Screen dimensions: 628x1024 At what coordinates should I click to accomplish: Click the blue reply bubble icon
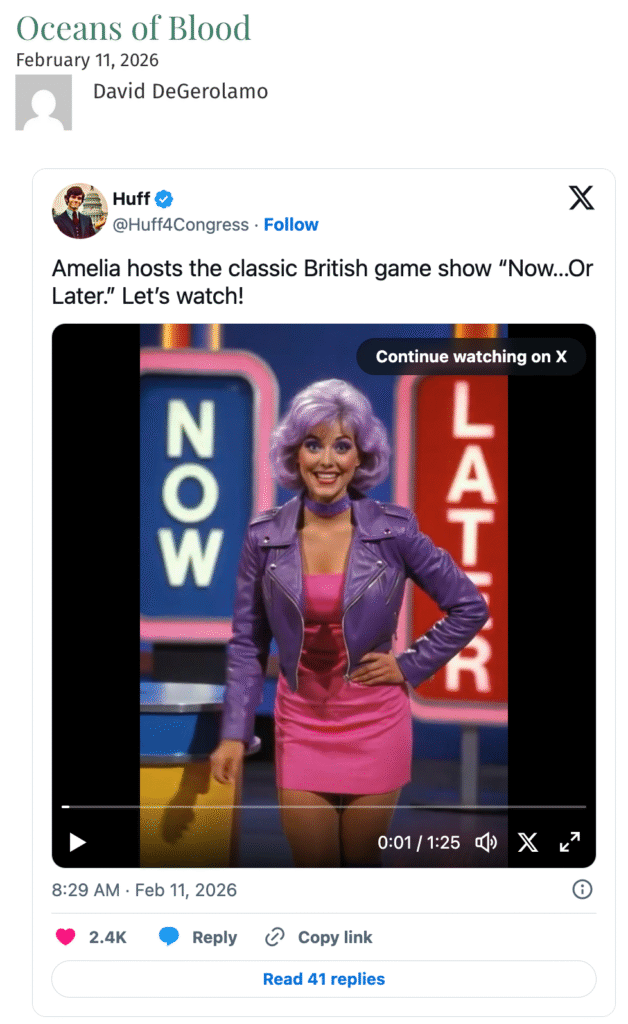(x=168, y=936)
